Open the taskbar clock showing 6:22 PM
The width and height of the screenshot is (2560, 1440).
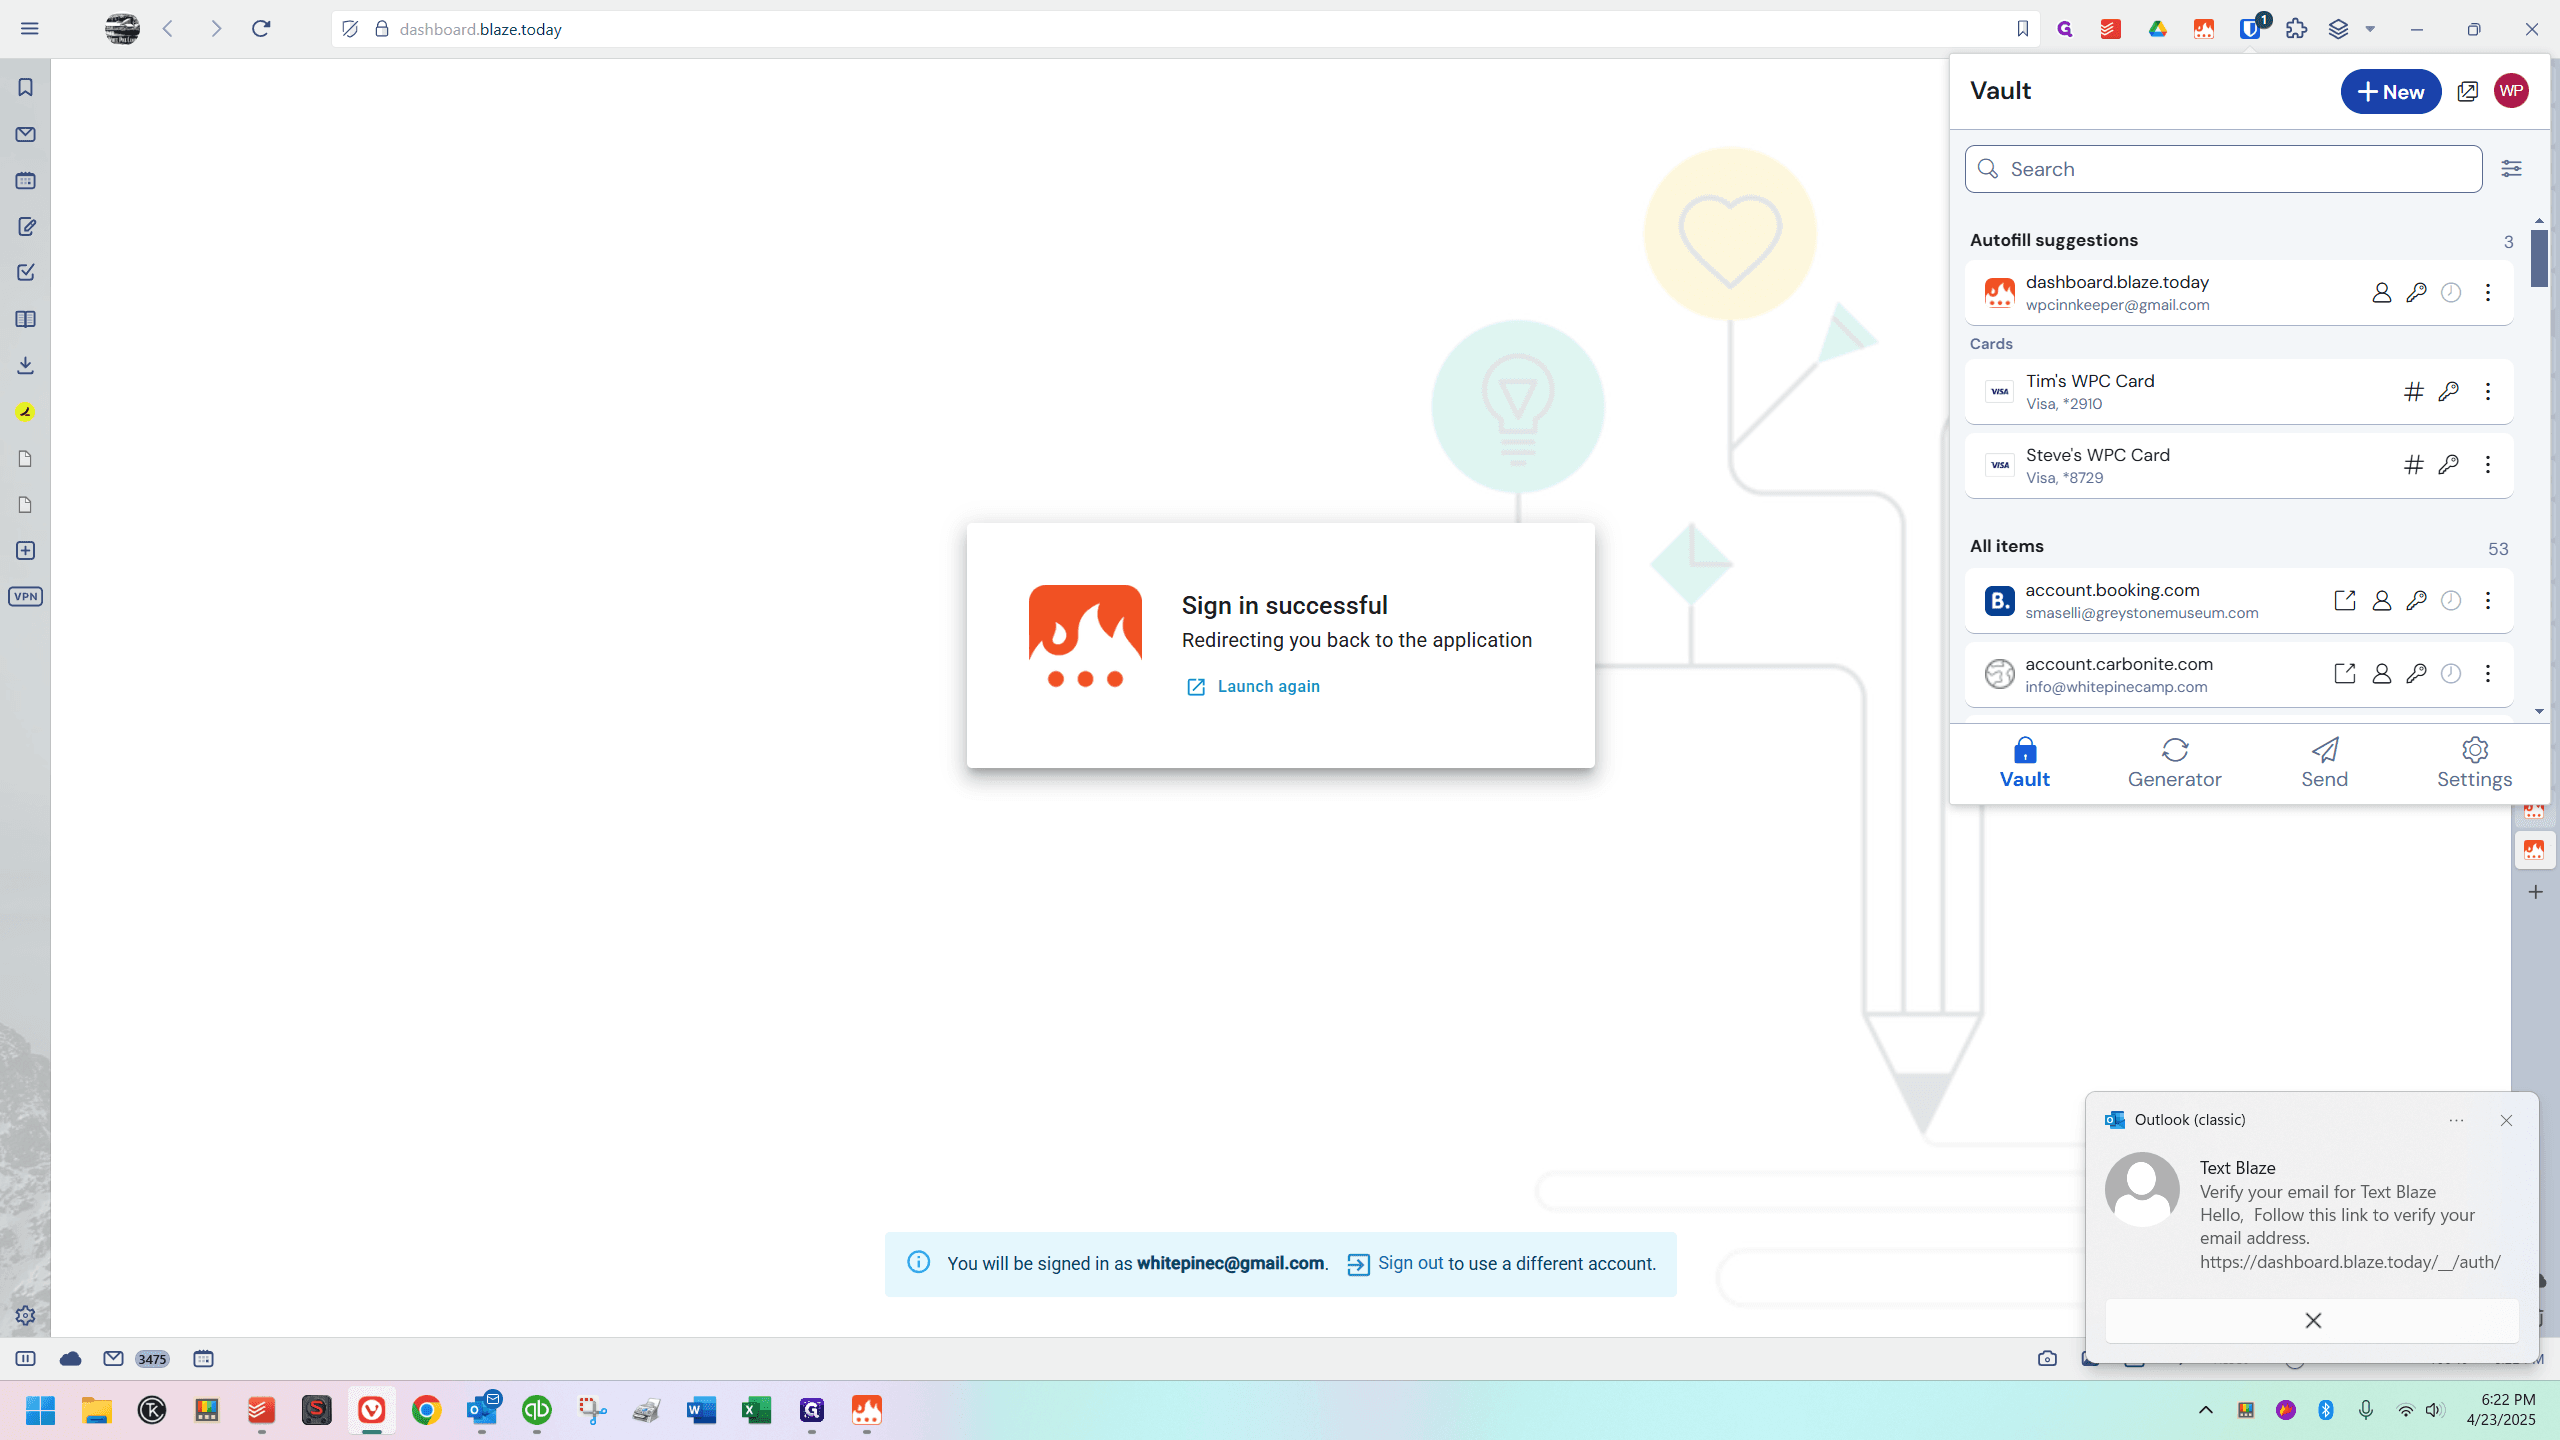tap(2501, 1410)
